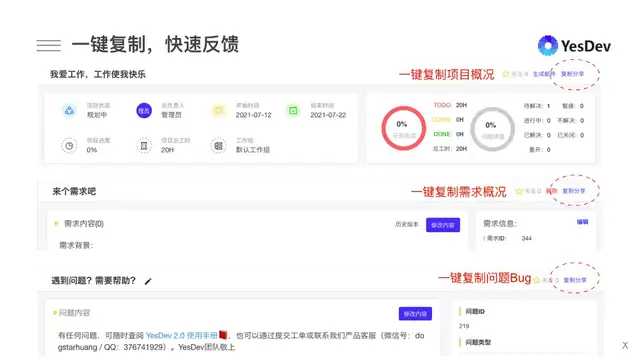The height and width of the screenshot is (360, 640).
Task: Click the work group value 默认工作组
Action: pyautogui.click(x=253, y=150)
